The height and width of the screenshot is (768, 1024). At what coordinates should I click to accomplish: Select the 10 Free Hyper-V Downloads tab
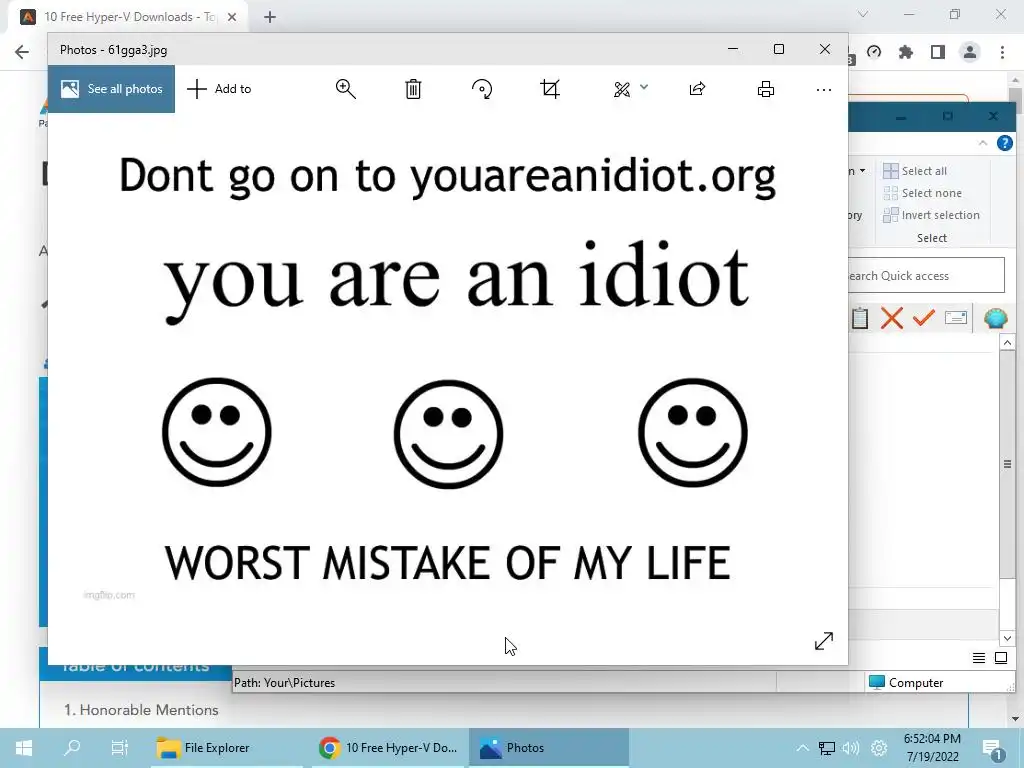pyautogui.click(x=129, y=17)
